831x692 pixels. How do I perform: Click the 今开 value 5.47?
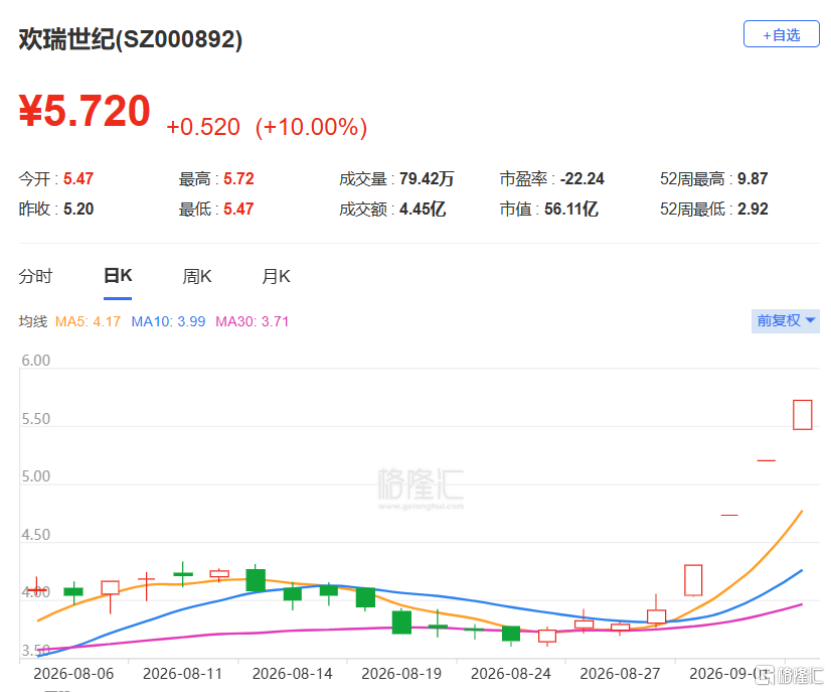coord(78,179)
